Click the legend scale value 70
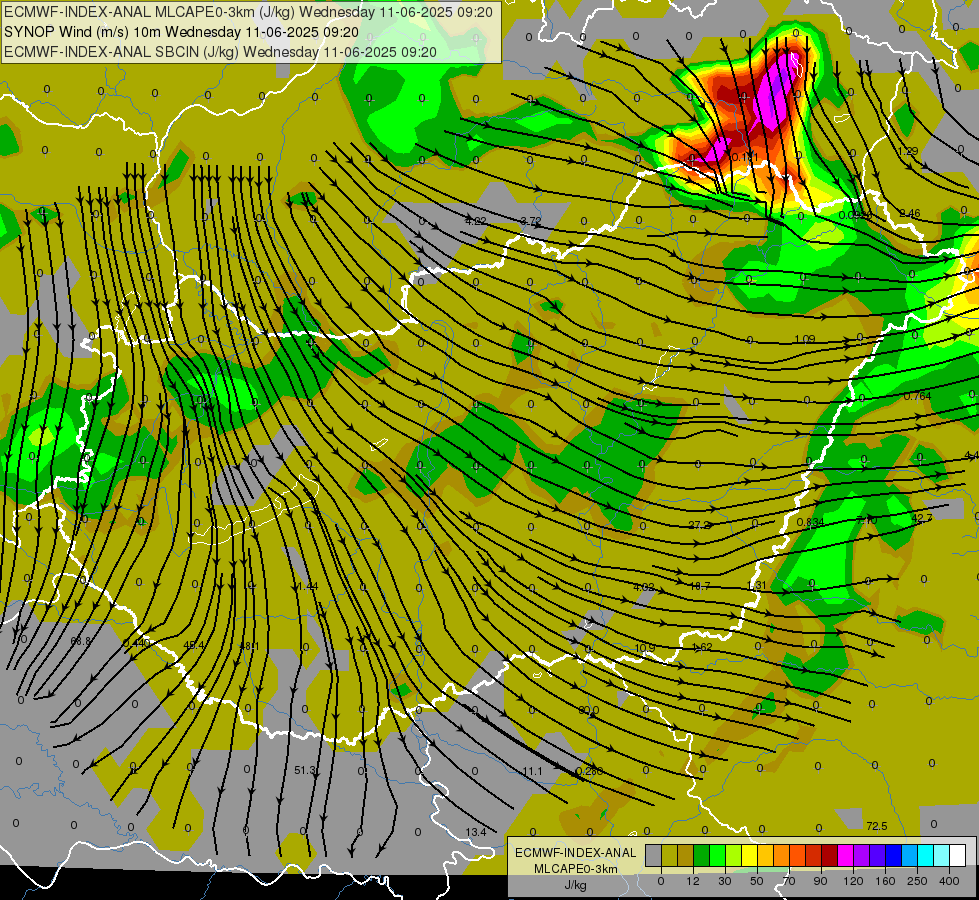Viewport: 979px width, 900px height. pyautogui.click(x=789, y=881)
